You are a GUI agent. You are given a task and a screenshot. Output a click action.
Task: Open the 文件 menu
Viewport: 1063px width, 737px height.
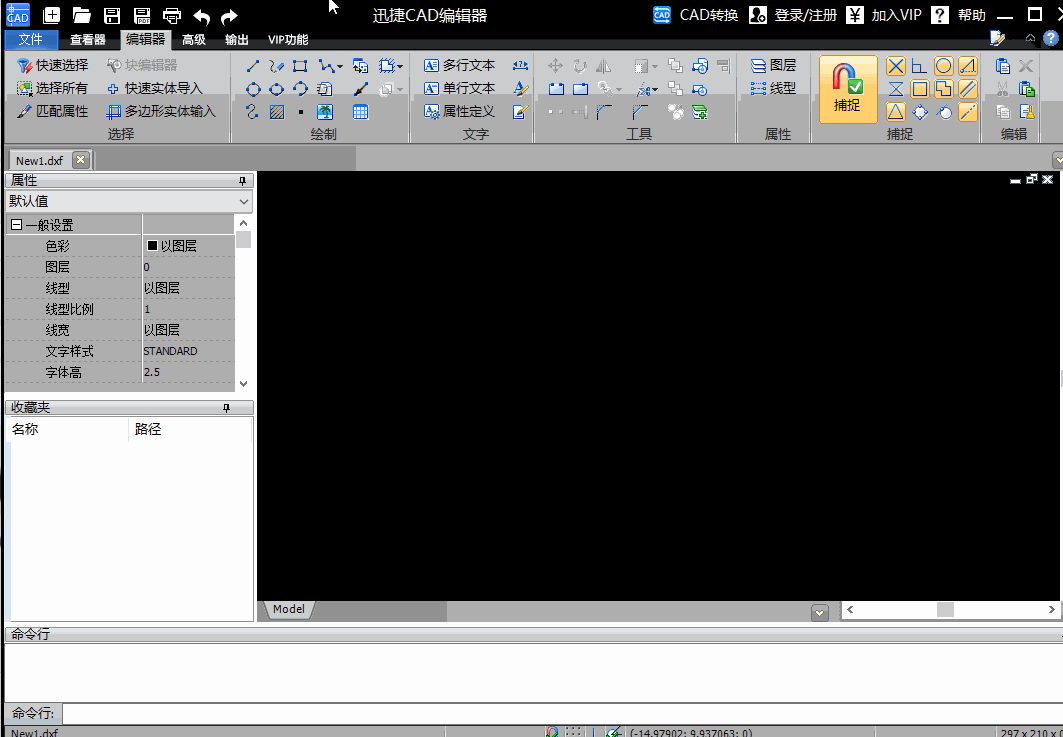[31, 40]
